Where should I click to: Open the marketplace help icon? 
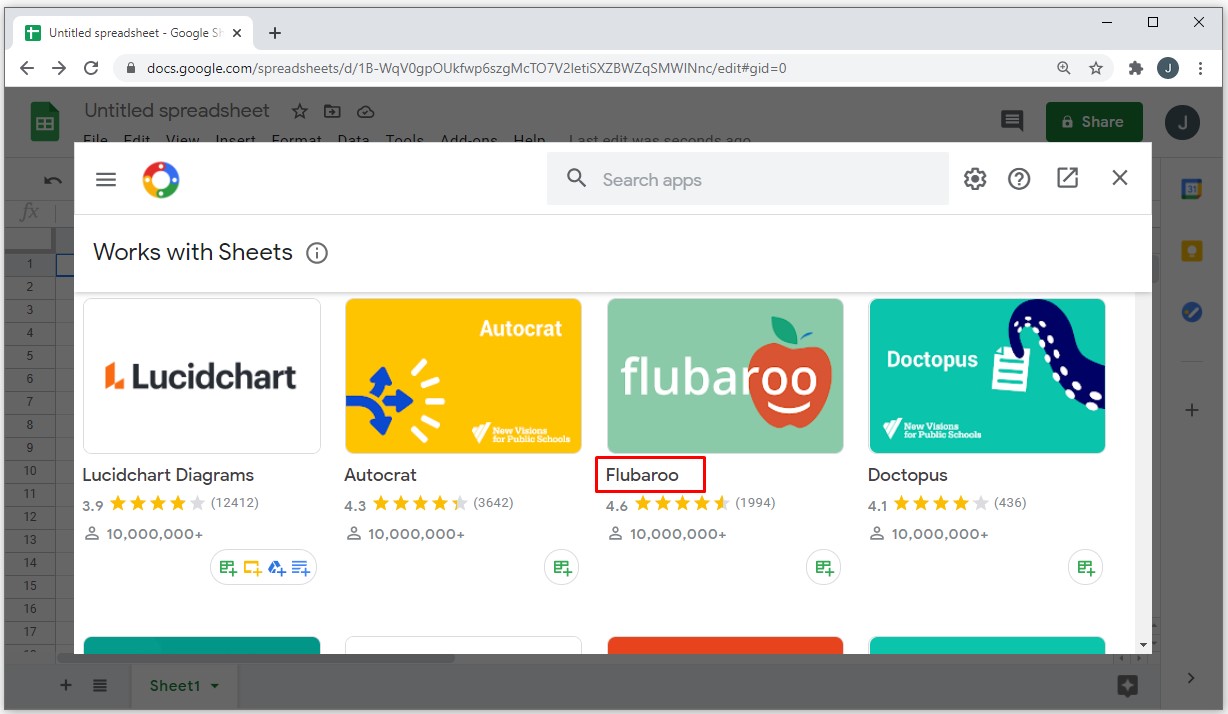pyautogui.click(x=1019, y=179)
